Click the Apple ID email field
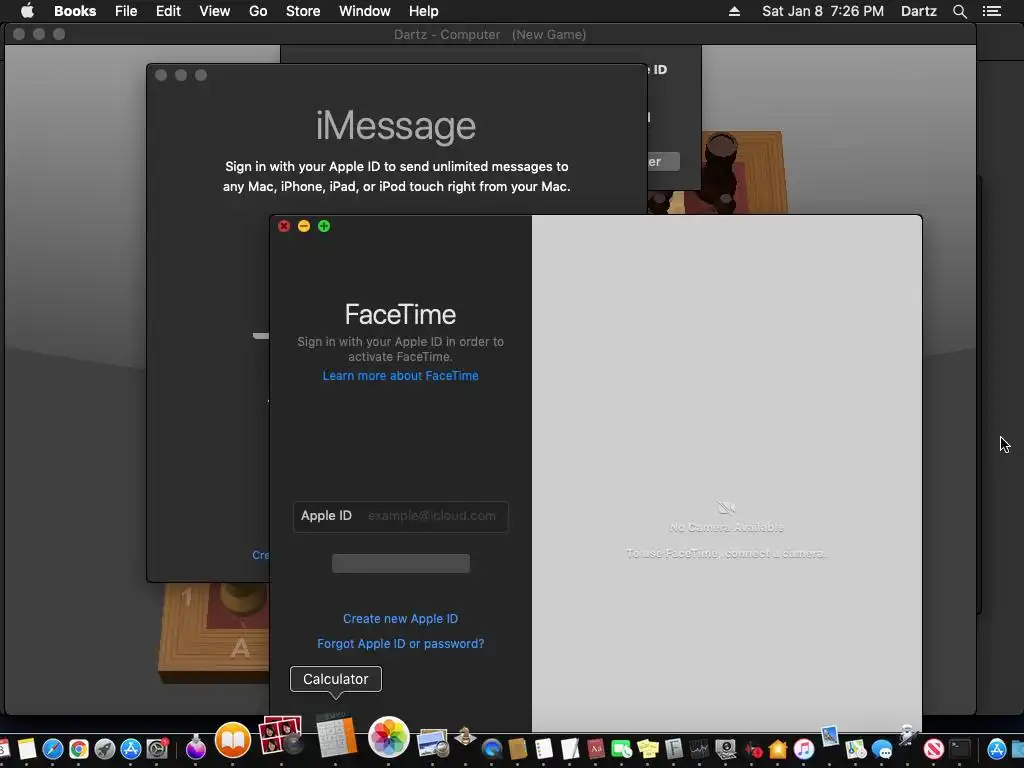1024x768 pixels. tap(400, 516)
